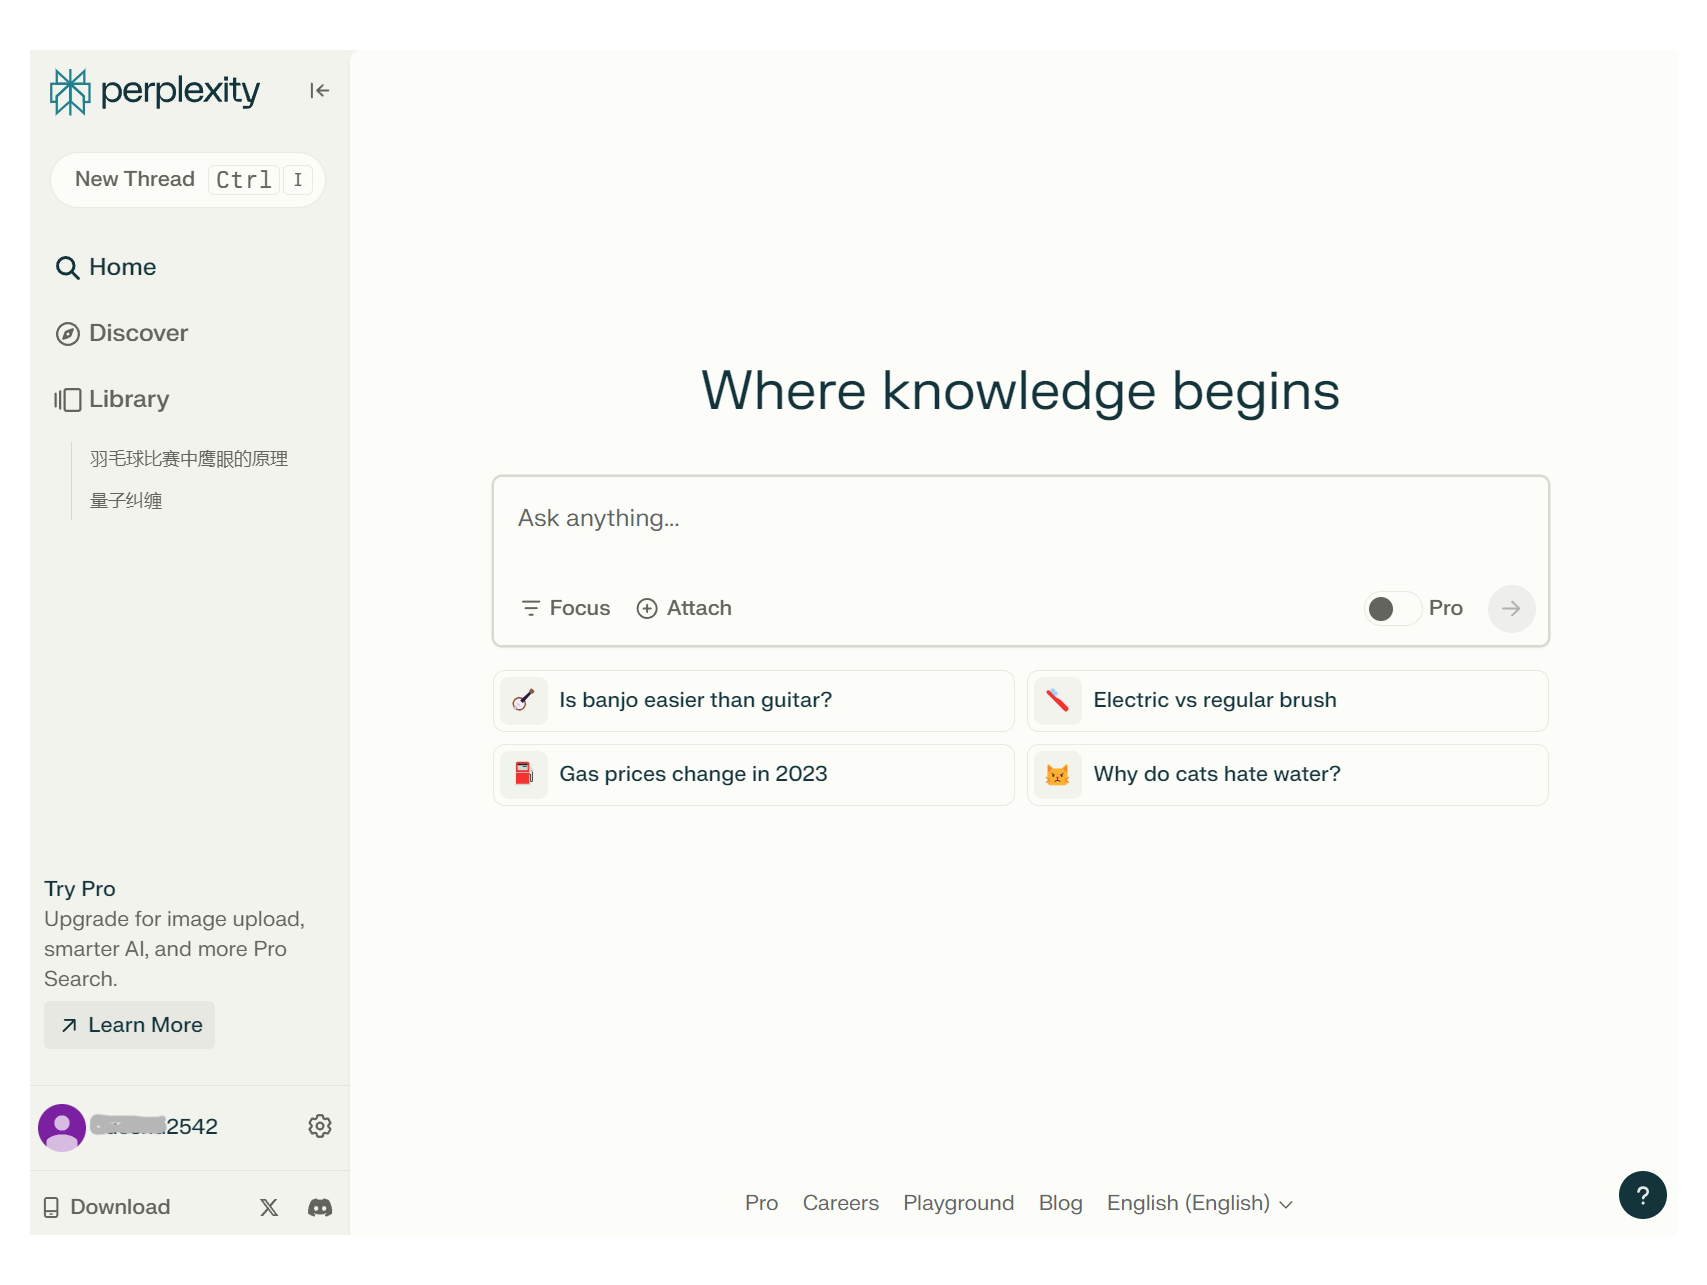Viewport: 1707px width, 1285px height.
Task: Open the Careers footer link
Action: 841,1203
